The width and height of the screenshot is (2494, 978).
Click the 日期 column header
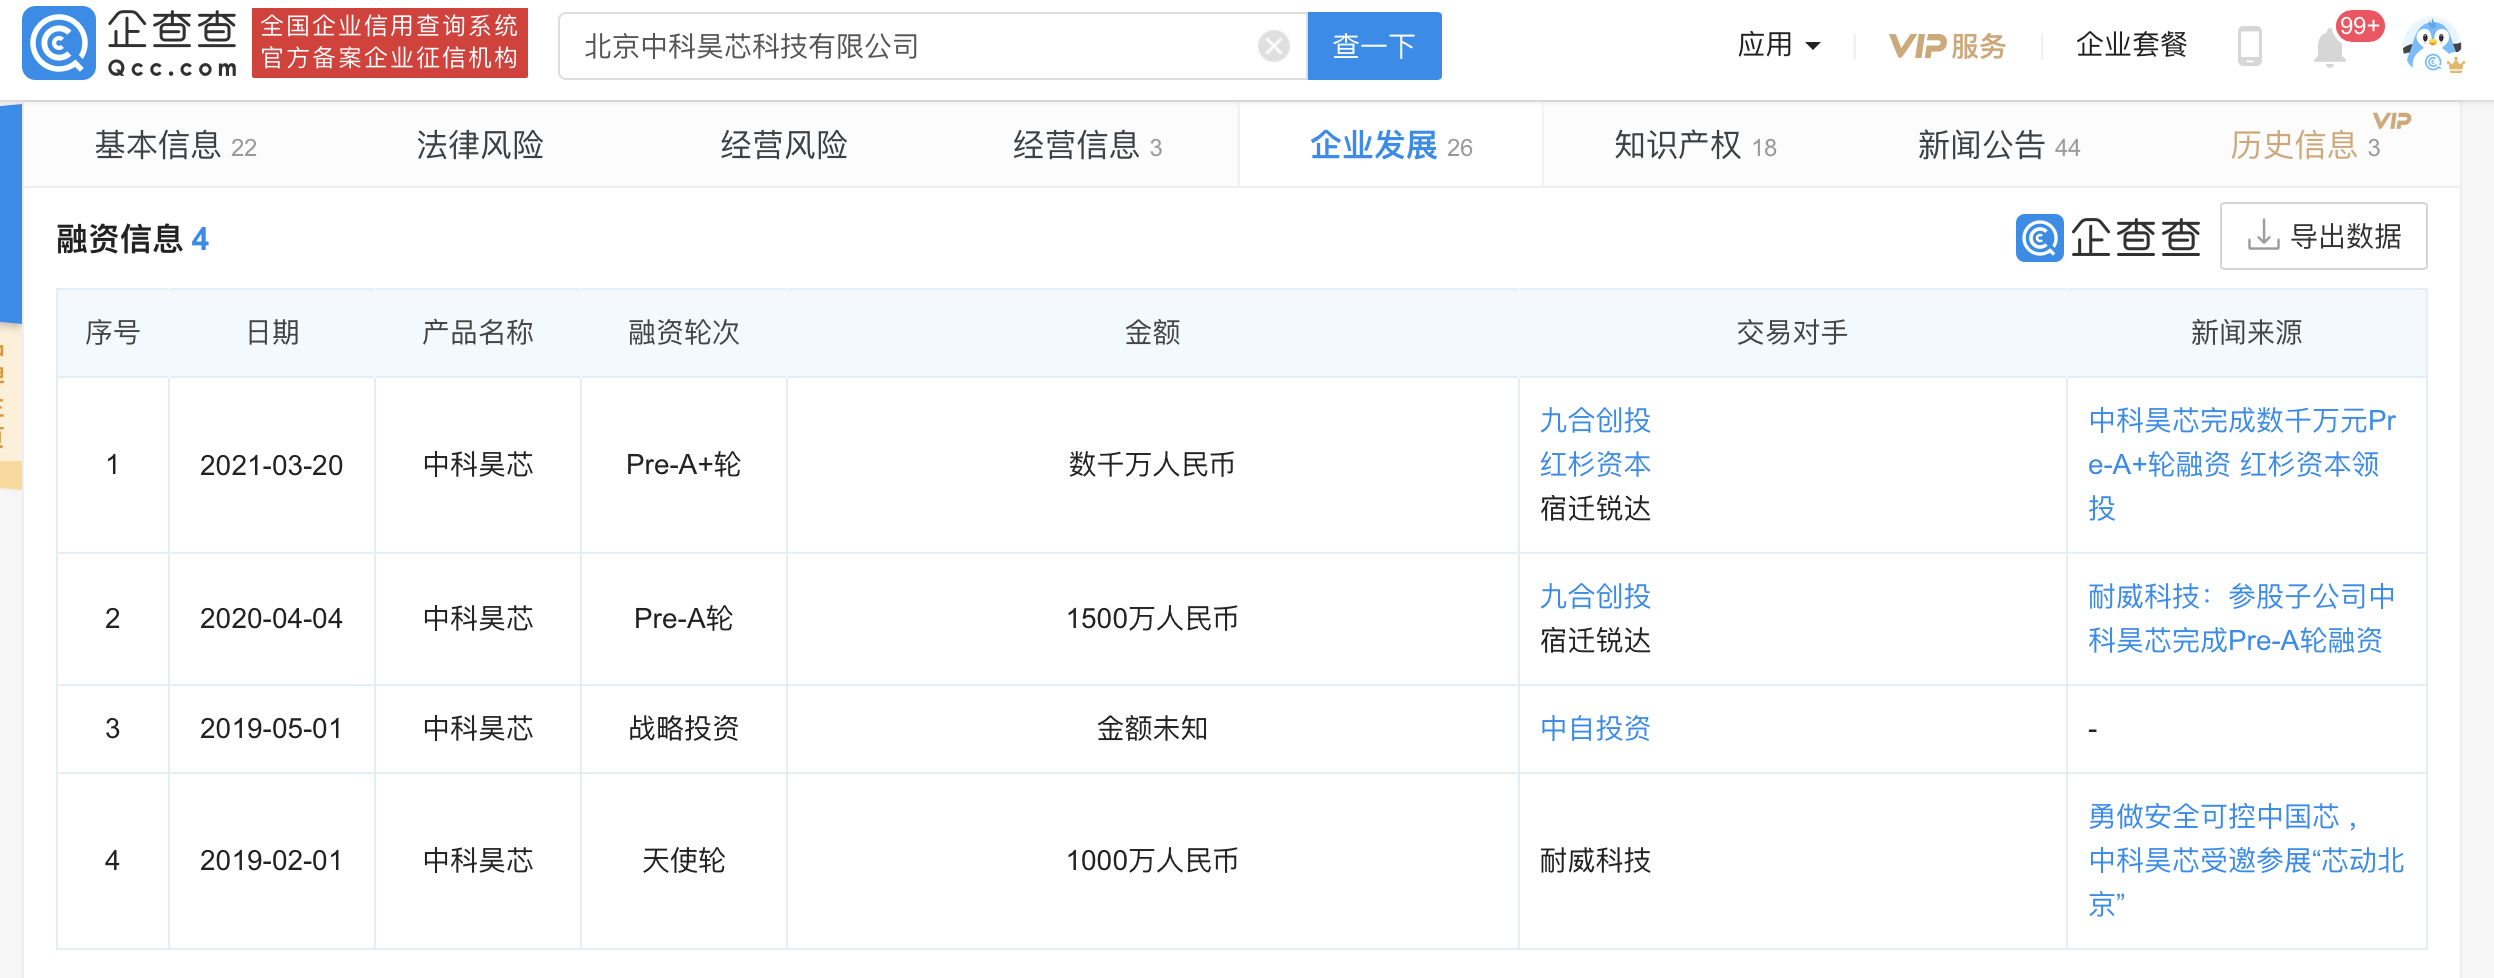[272, 333]
